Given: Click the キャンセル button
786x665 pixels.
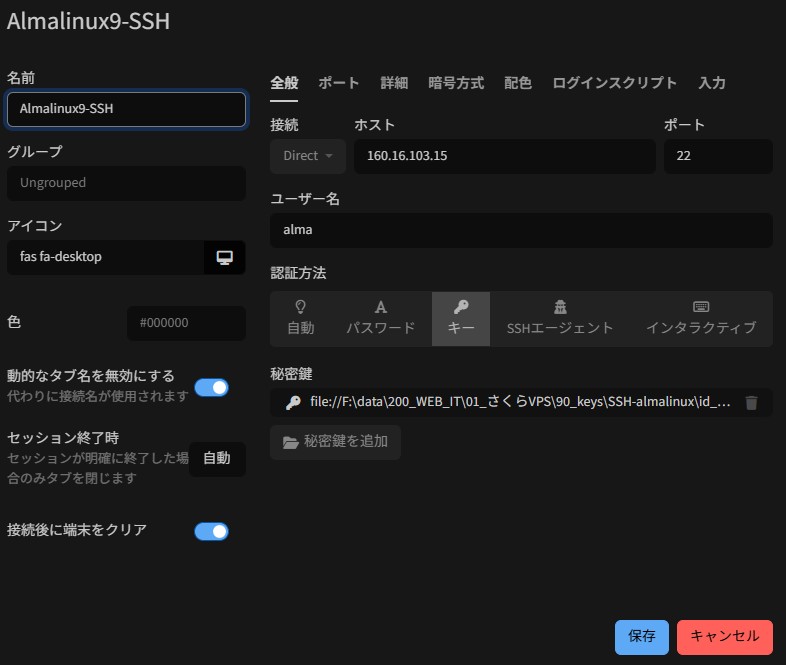Looking at the screenshot, I should 724,636.
